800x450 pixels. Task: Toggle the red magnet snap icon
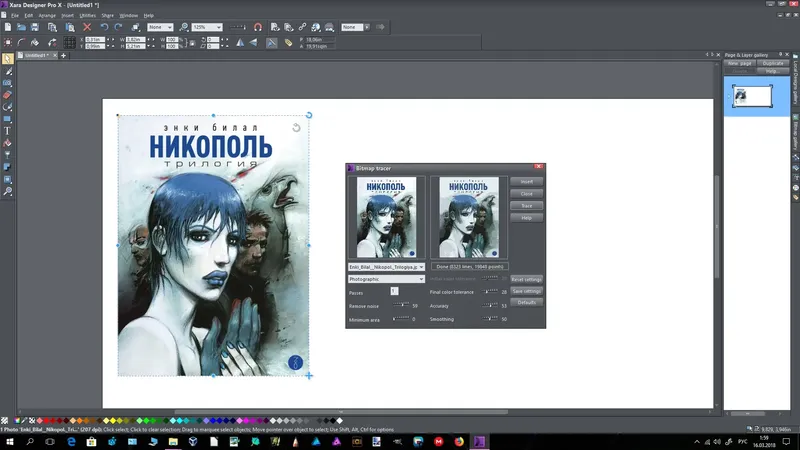point(258,27)
